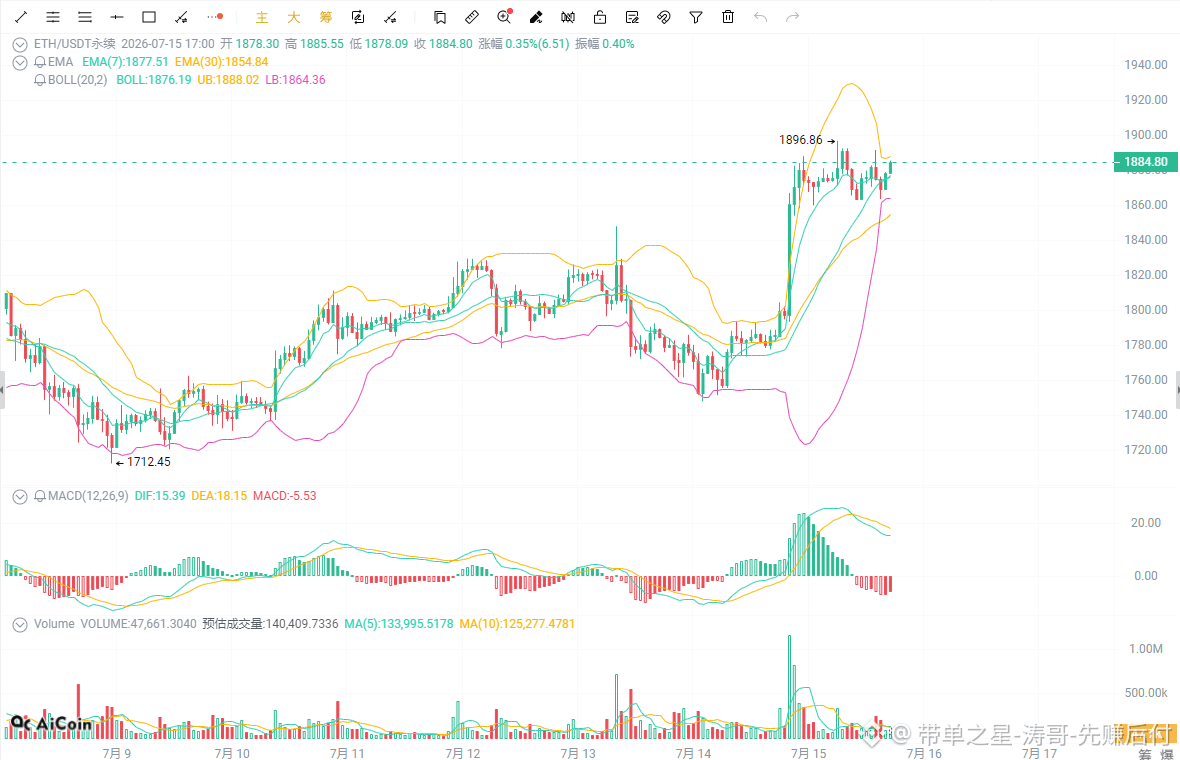Click the 涨幅 0.35%(6.51) readout
1180x760 pixels.
tap(524, 44)
